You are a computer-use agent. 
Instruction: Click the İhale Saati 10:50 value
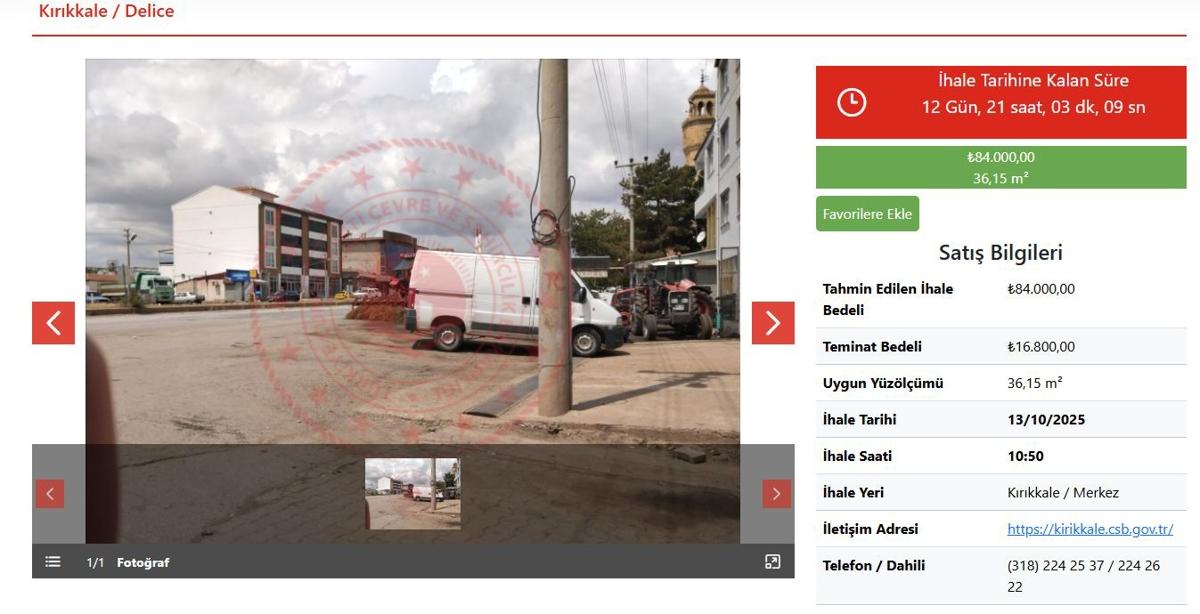1025,456
